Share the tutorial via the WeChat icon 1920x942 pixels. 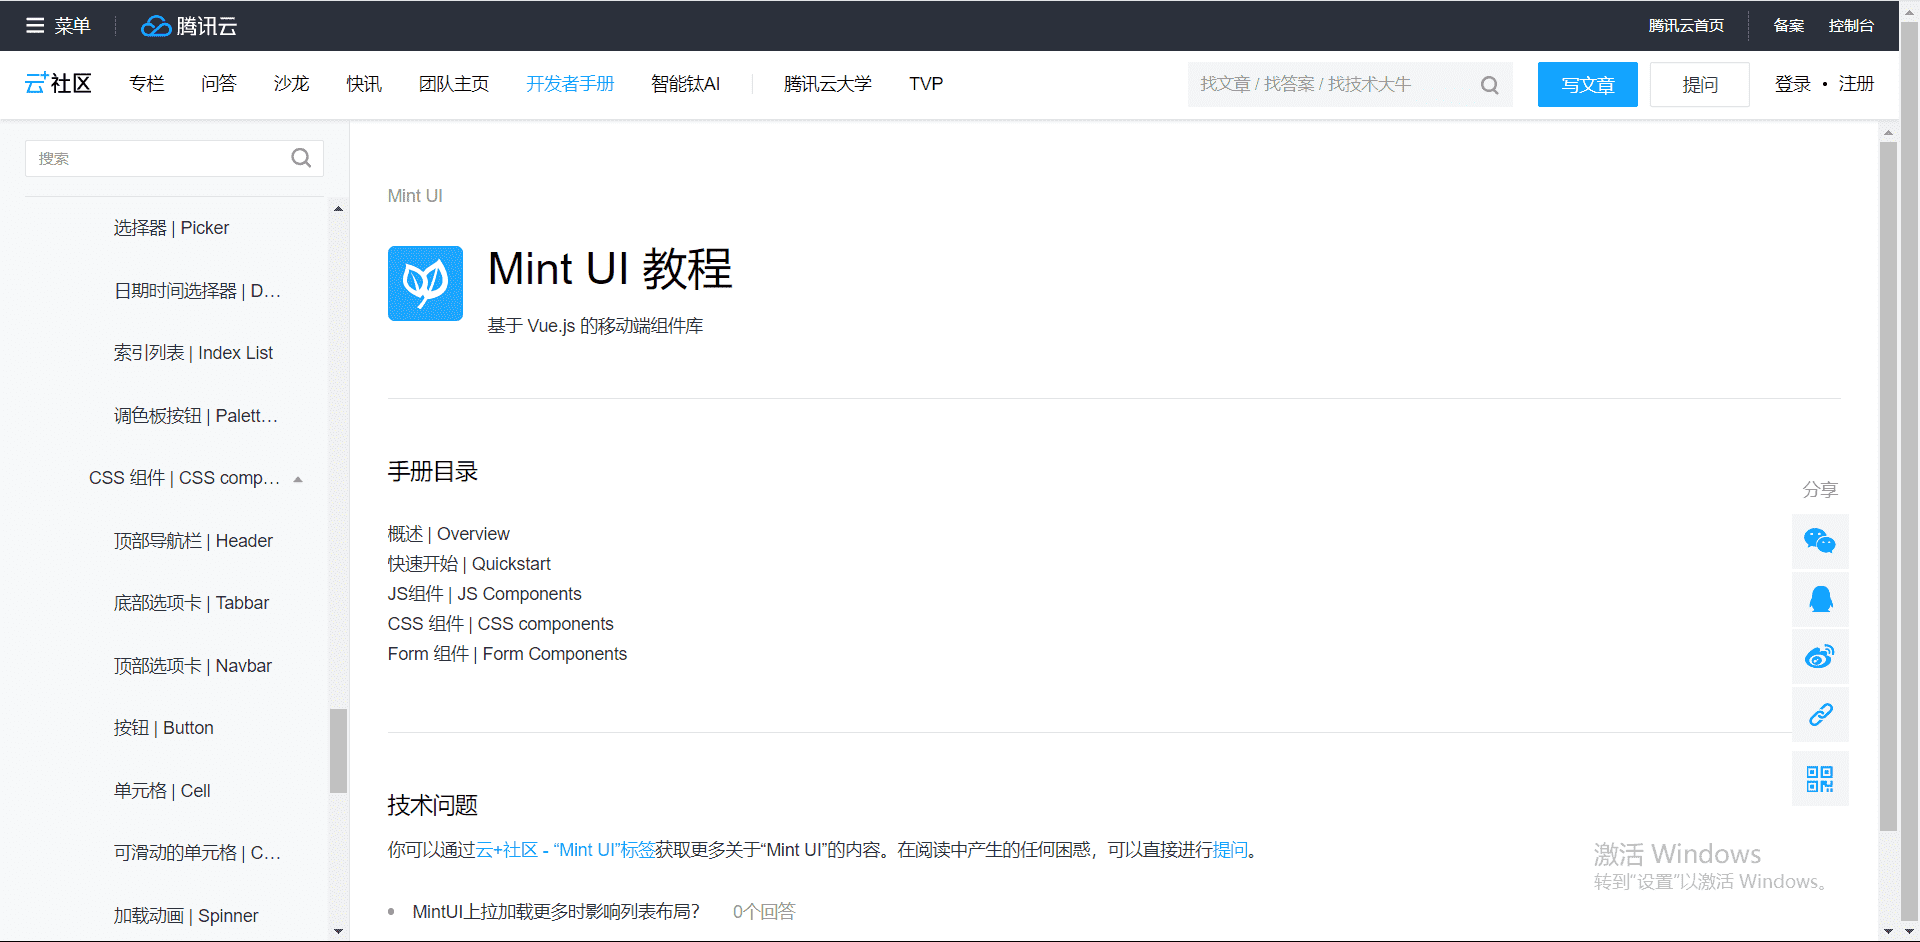click(1820, 541)
